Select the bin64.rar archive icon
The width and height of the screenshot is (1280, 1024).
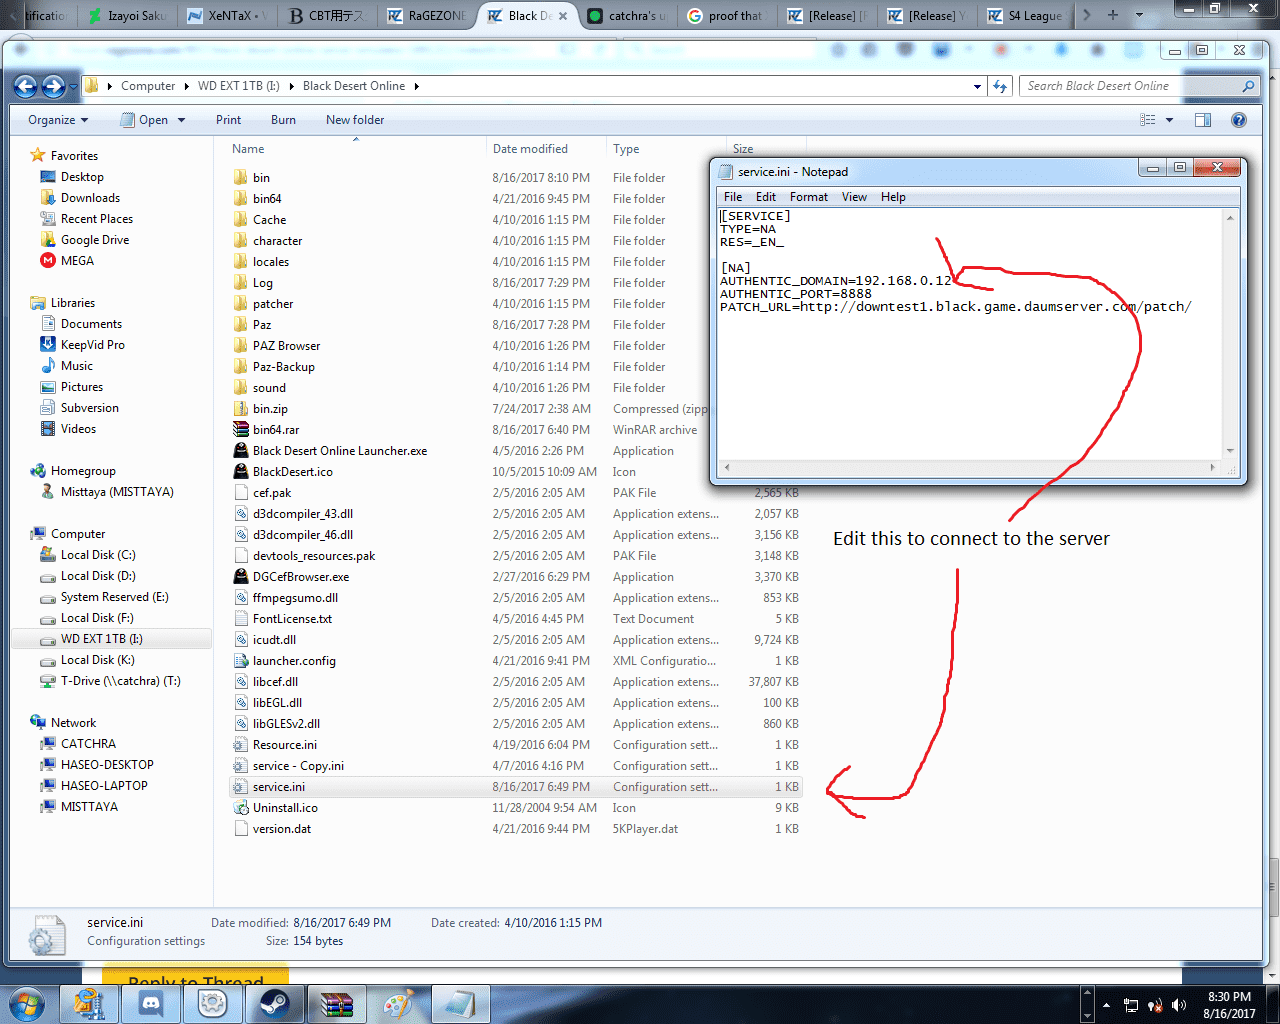tap(241, 430)
